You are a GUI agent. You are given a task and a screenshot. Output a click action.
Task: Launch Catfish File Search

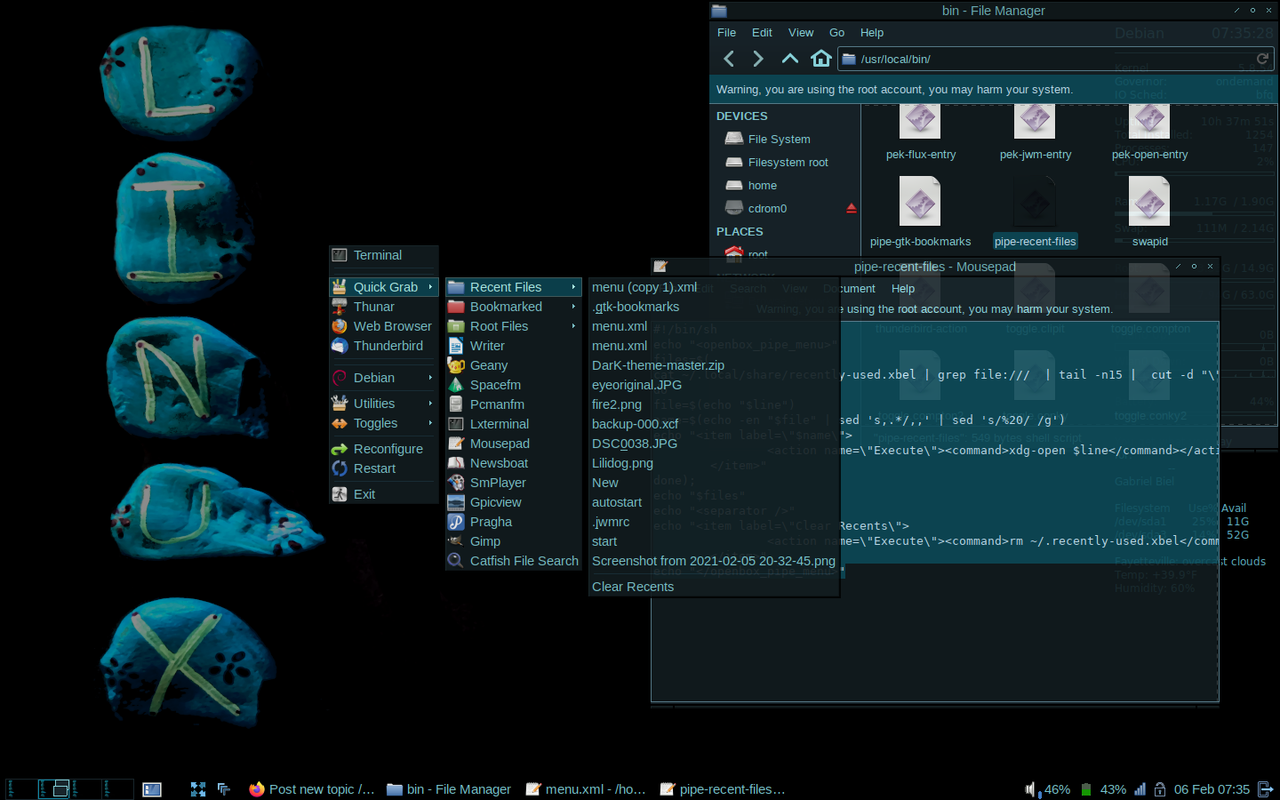(x=514, y=561)
